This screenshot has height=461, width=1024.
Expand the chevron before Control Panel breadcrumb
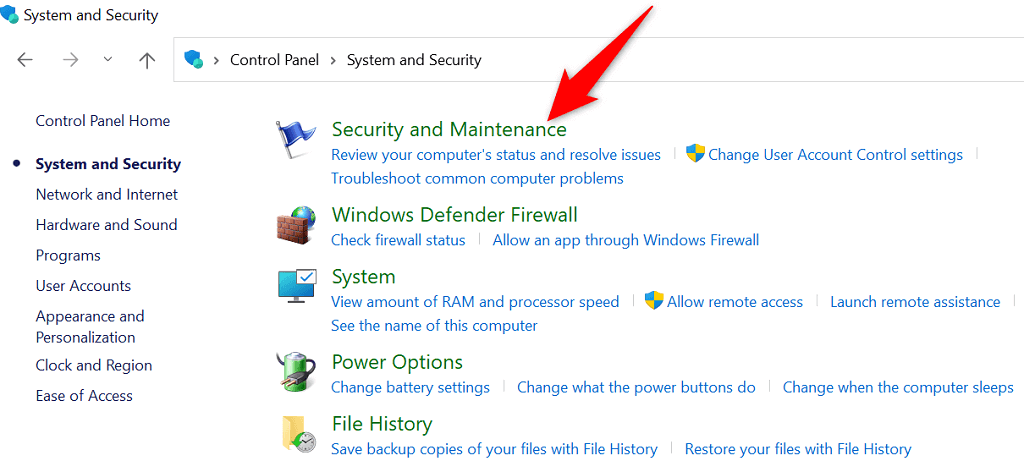coord(216,60)
